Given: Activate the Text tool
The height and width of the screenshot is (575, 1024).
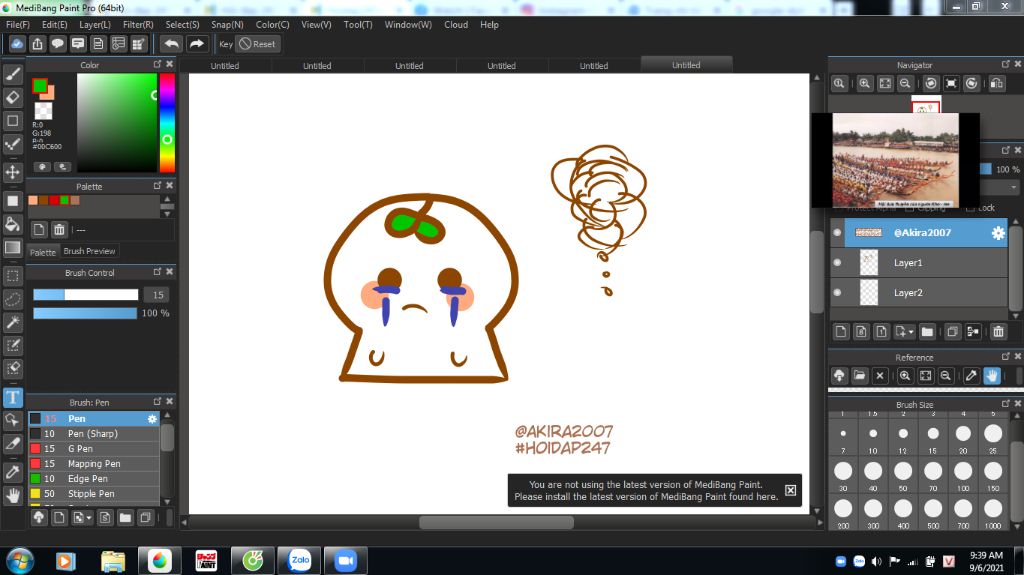Looking at the screenshot, I should coord(12,397).
